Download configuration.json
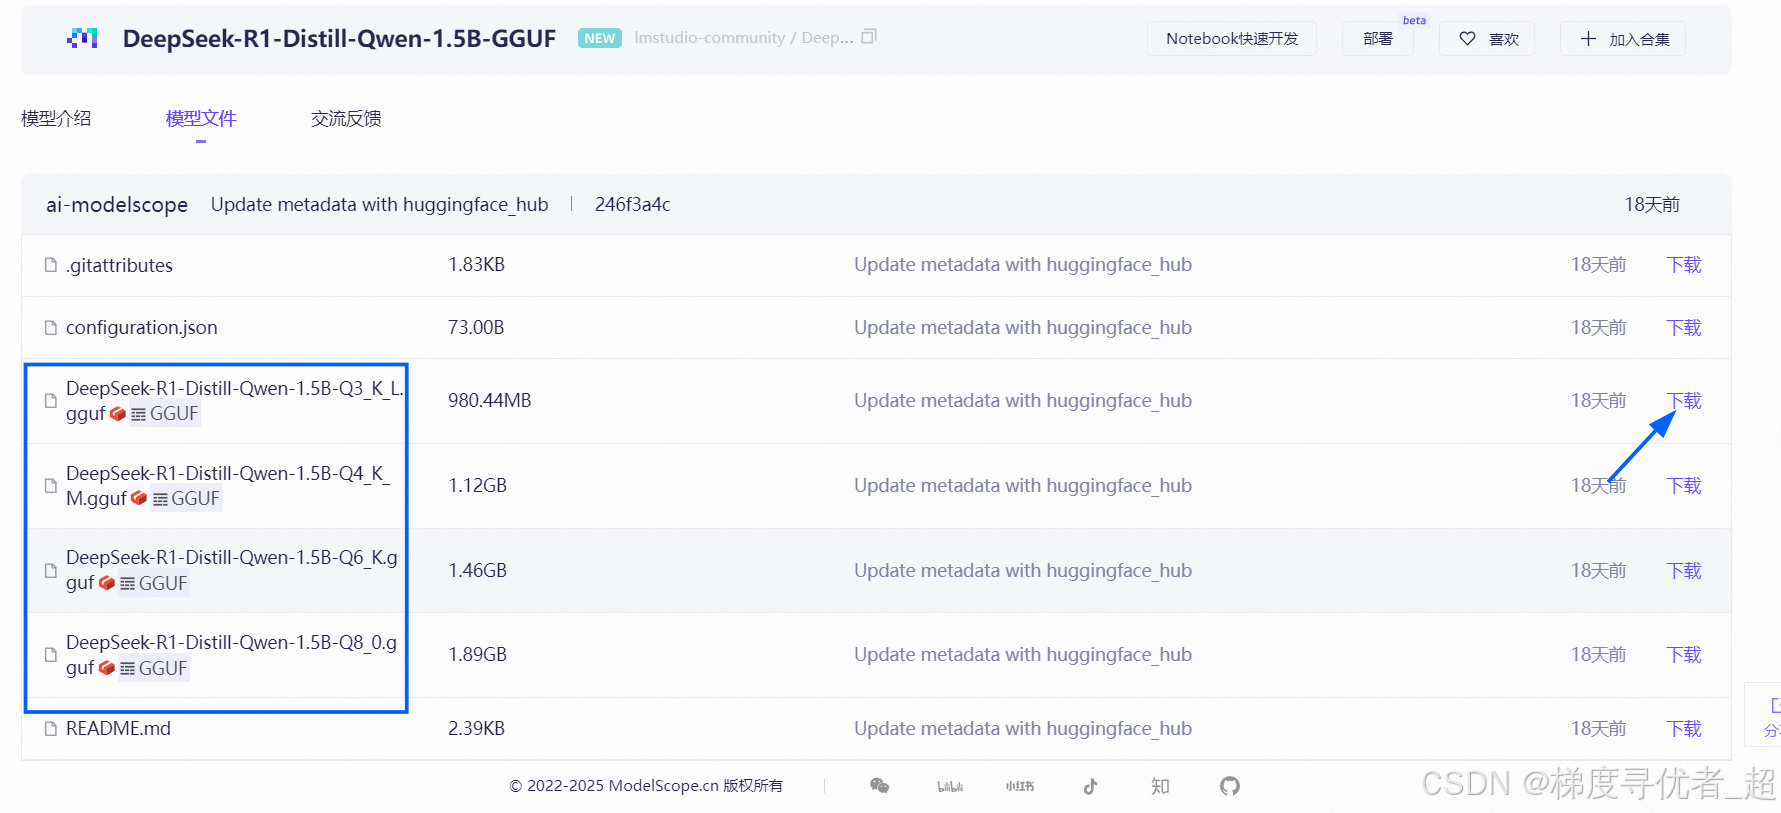This screenshot has width=1781, height=813. 1684,328
